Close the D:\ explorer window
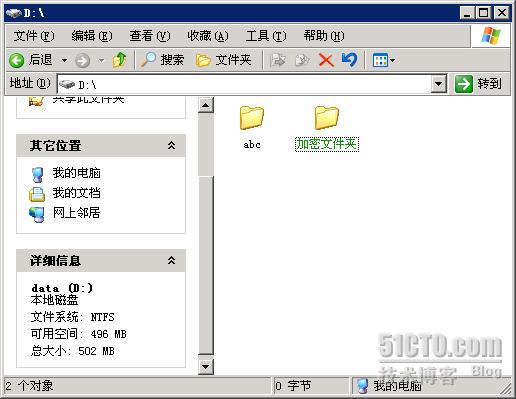This screenshot has height=399, width=516. [x=501, y=13]
